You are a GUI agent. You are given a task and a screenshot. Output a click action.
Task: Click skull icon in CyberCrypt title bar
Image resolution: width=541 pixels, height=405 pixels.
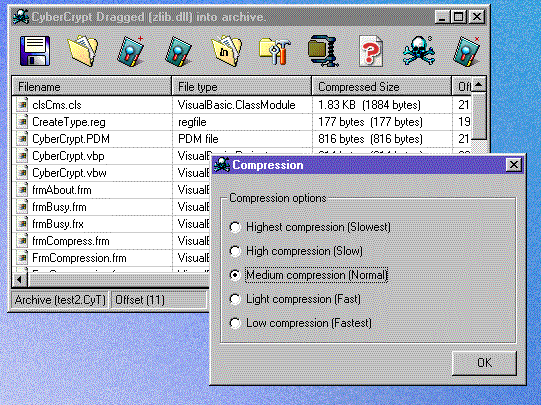pos(21,17)
